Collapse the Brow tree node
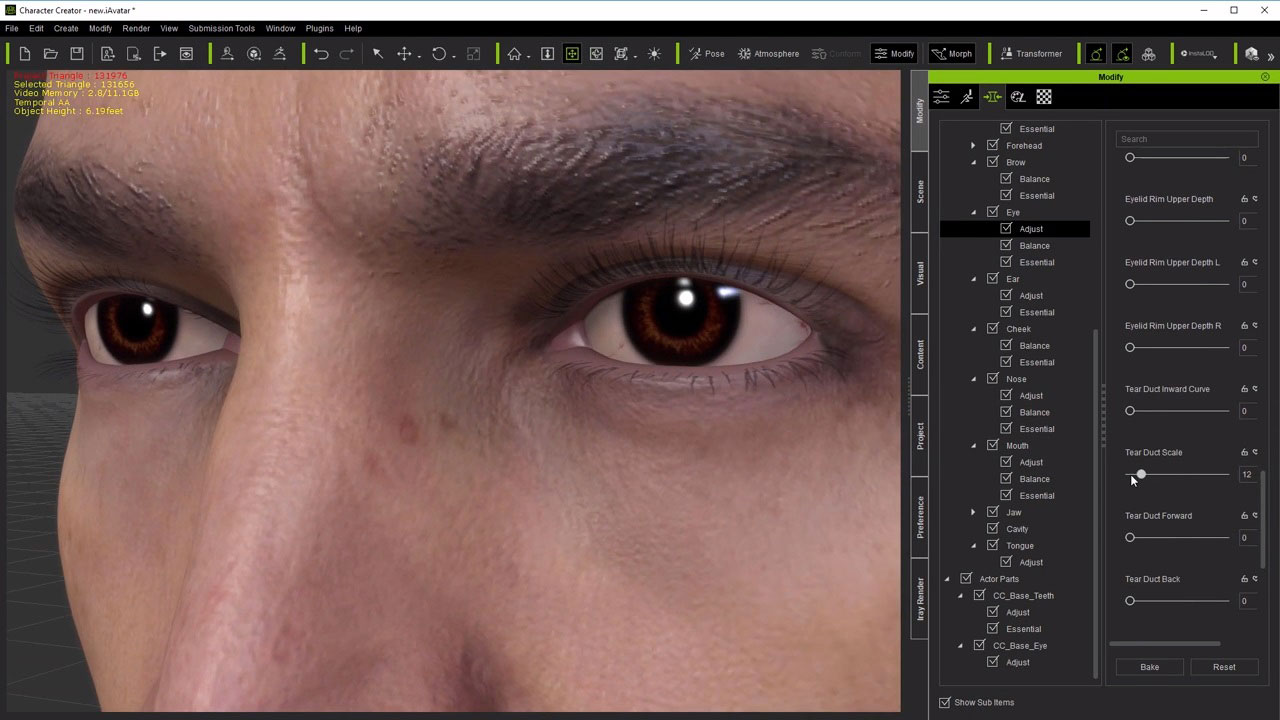The height and width of the screenshot is (720, 1280). pos(973,162)
